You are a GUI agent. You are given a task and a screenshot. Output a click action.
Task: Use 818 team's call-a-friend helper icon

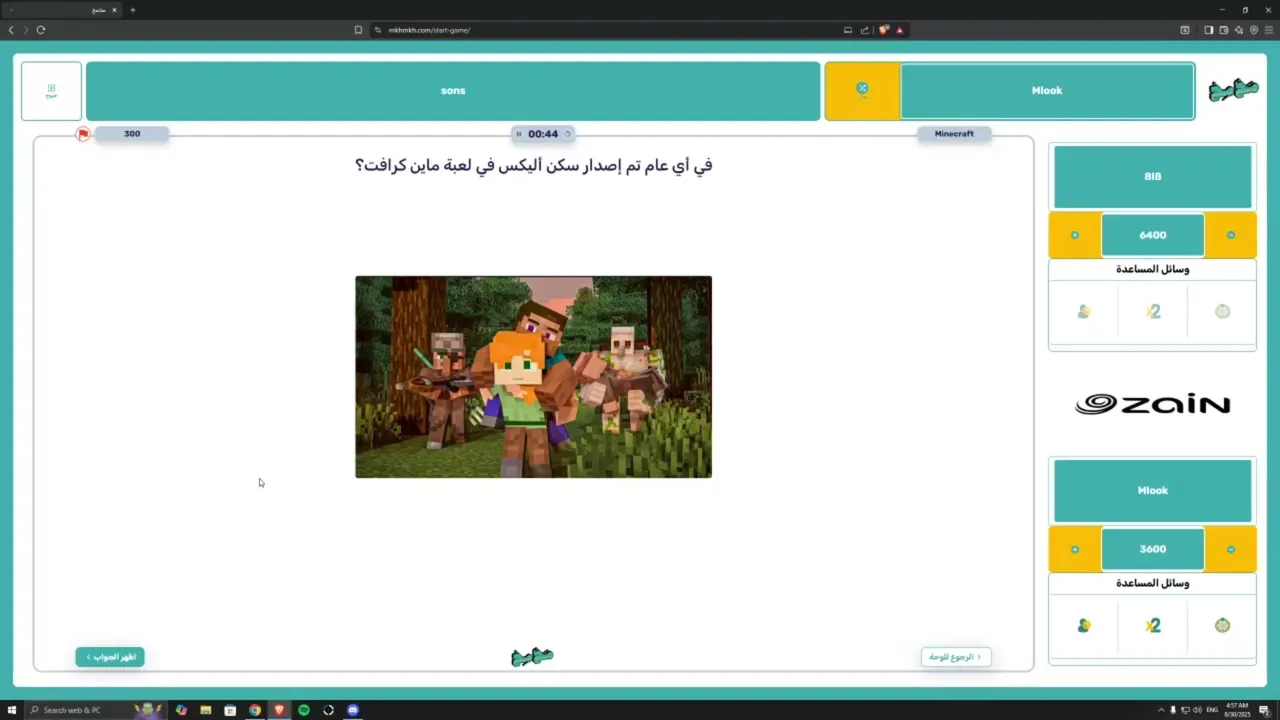[1084, 312]
